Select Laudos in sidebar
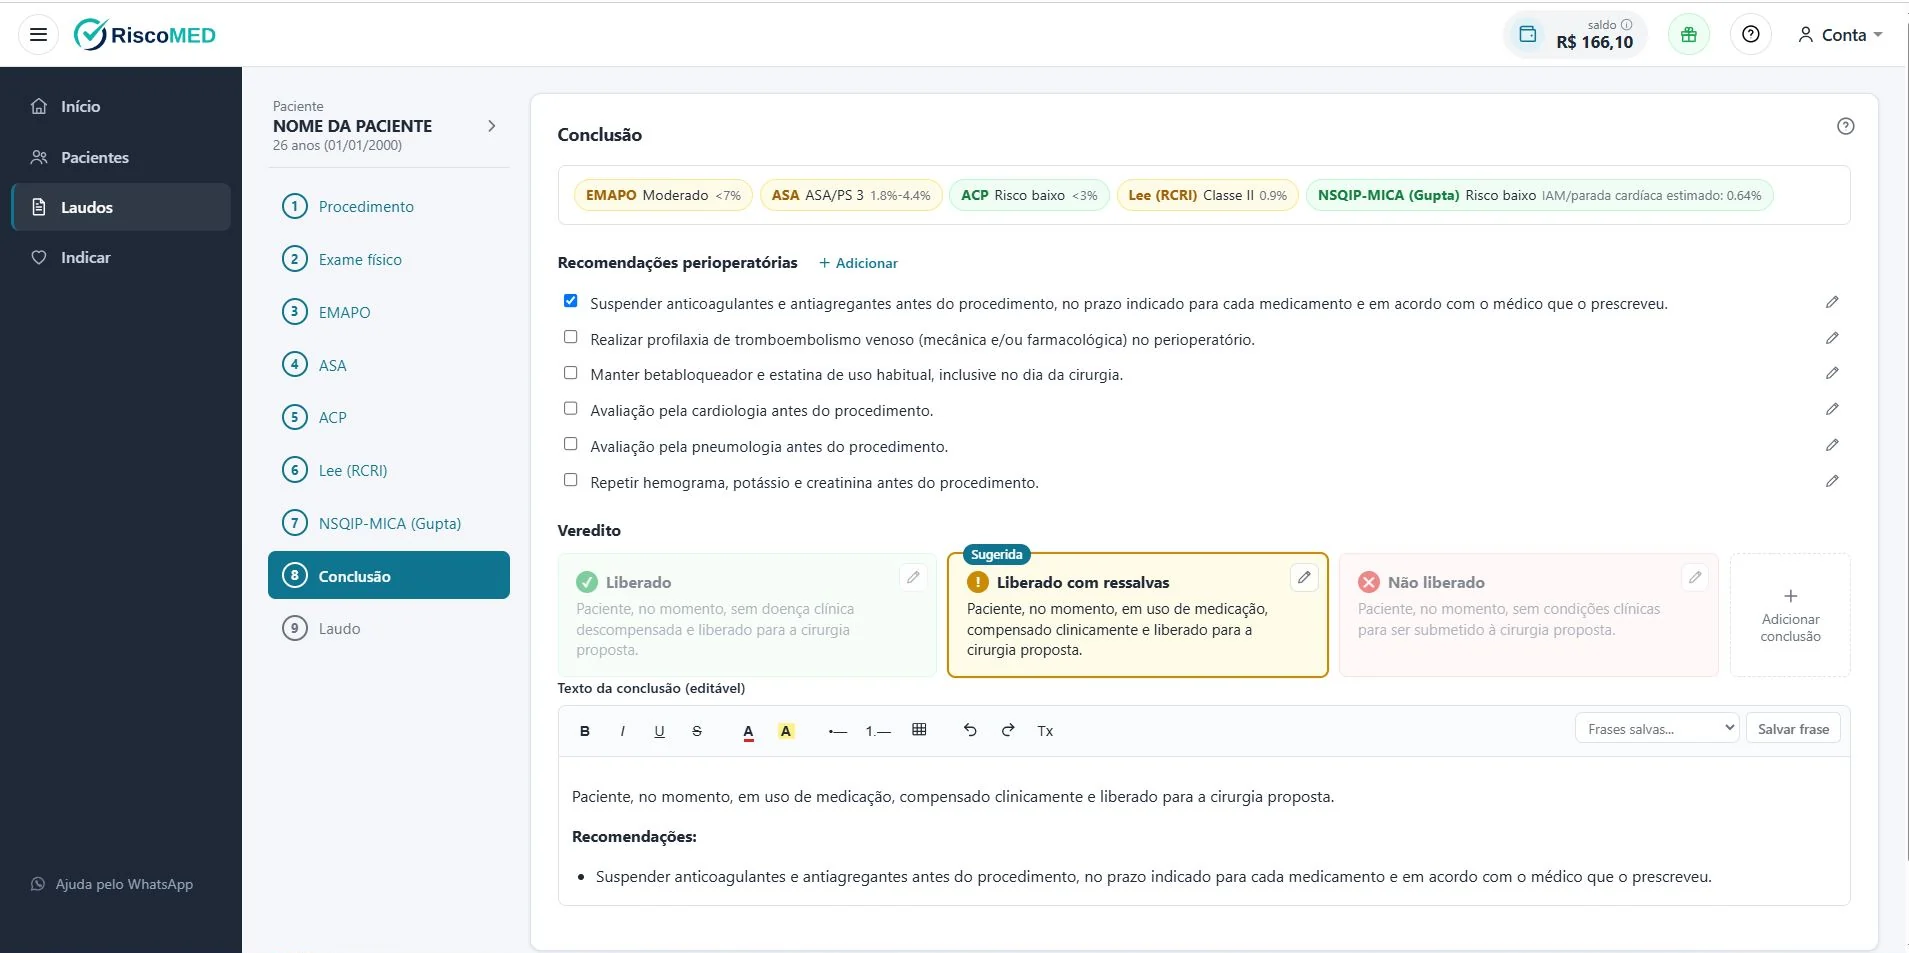This screenshot has width=1909, height=953. click(x=121, y=207)
